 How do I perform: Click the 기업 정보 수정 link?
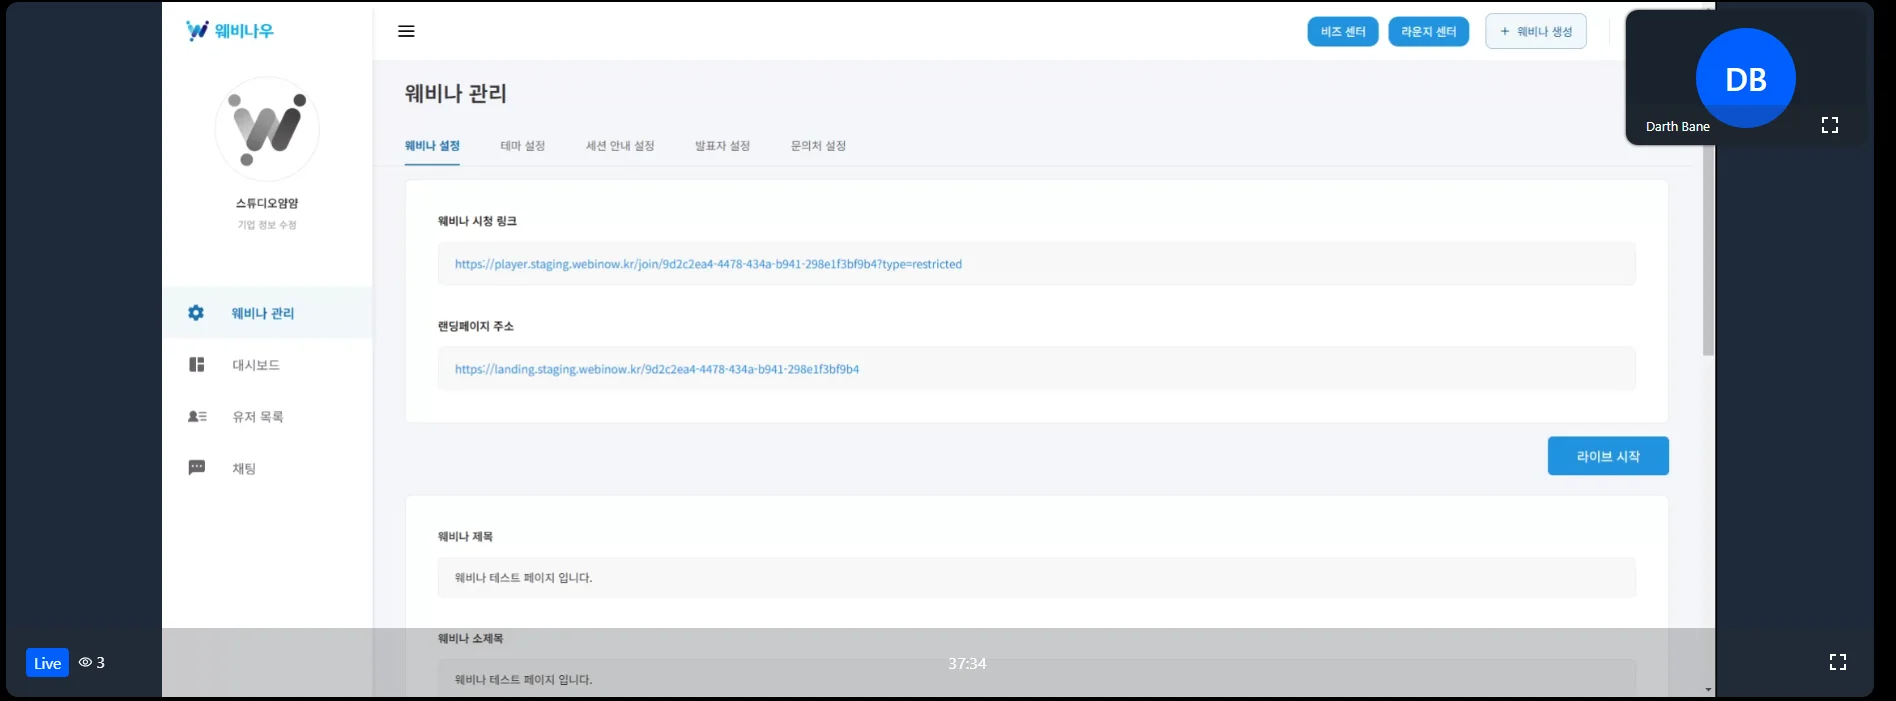pos(267,225)
